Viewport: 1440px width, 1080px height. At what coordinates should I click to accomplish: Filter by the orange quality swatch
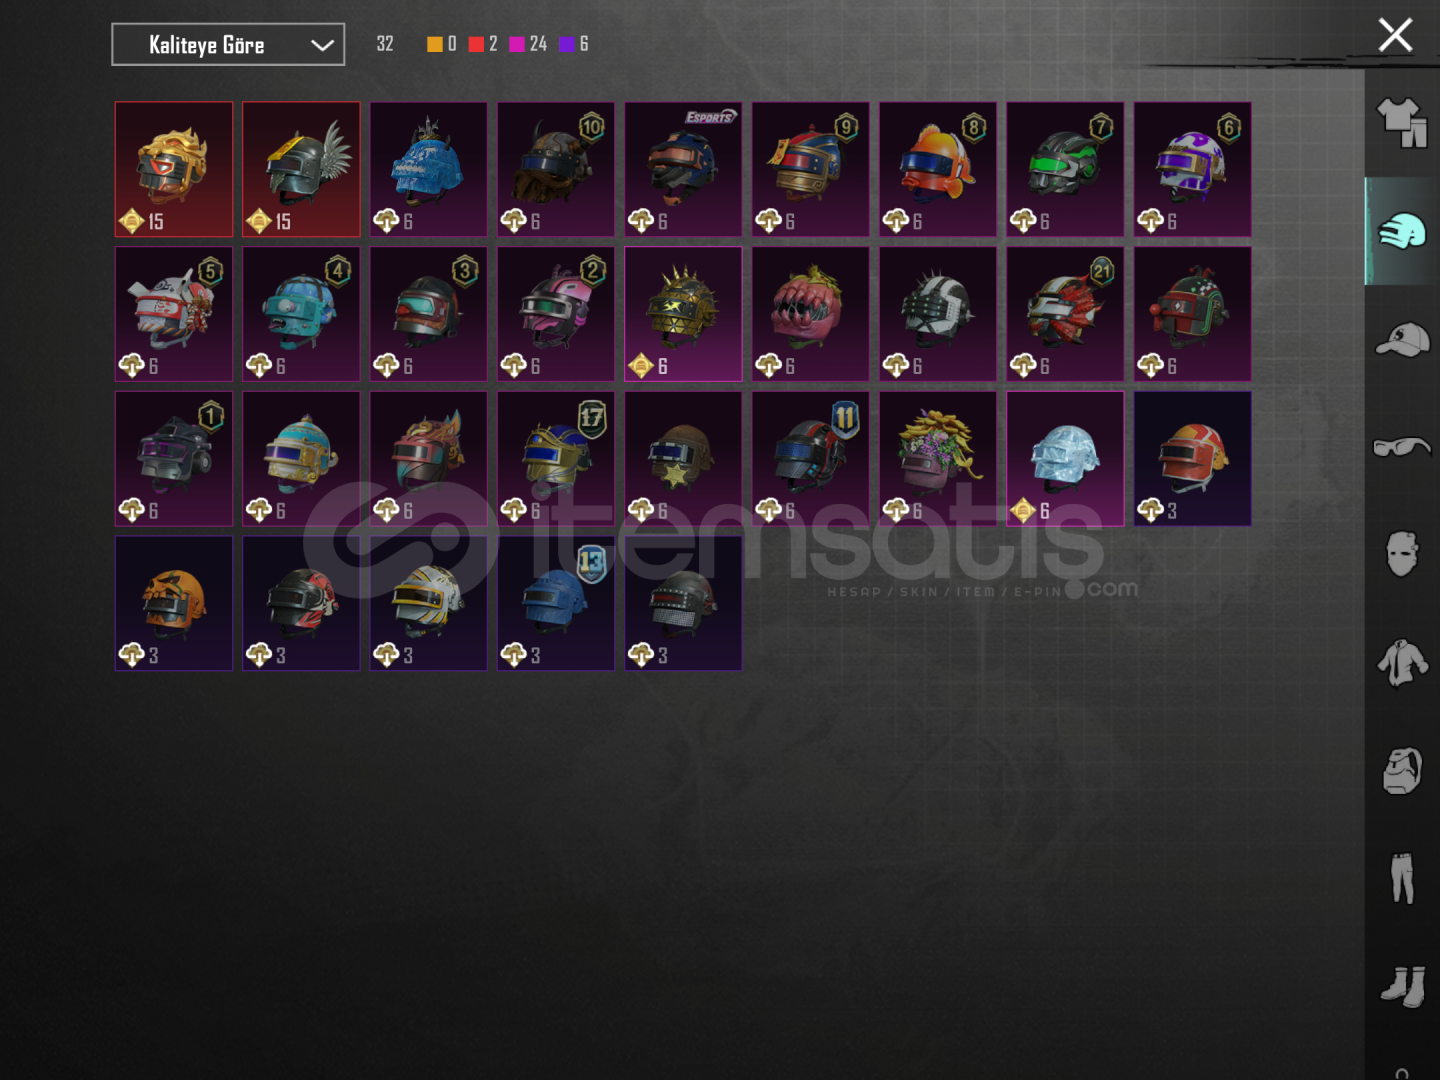434,44
